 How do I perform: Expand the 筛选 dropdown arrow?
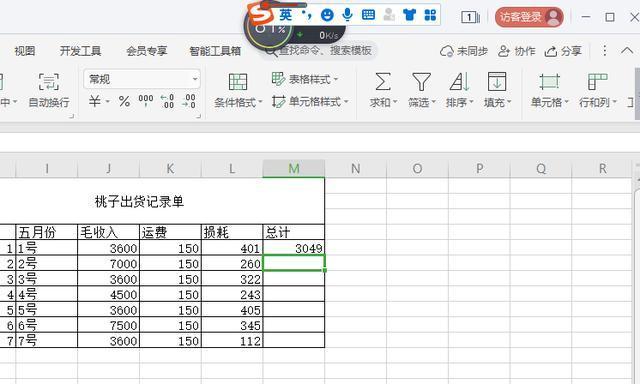coord(433,102)
